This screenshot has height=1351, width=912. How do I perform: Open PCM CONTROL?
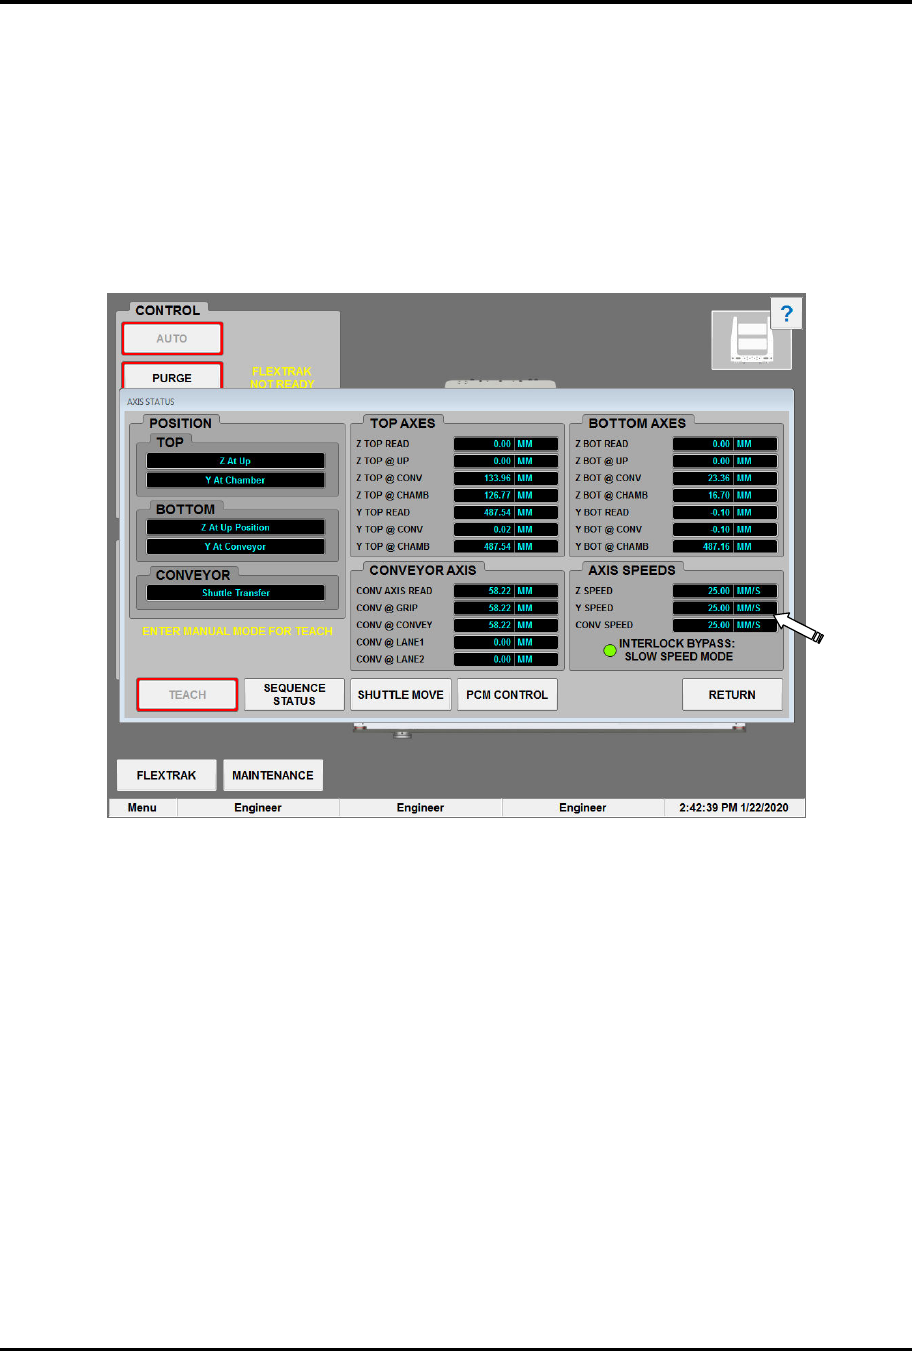507,695
